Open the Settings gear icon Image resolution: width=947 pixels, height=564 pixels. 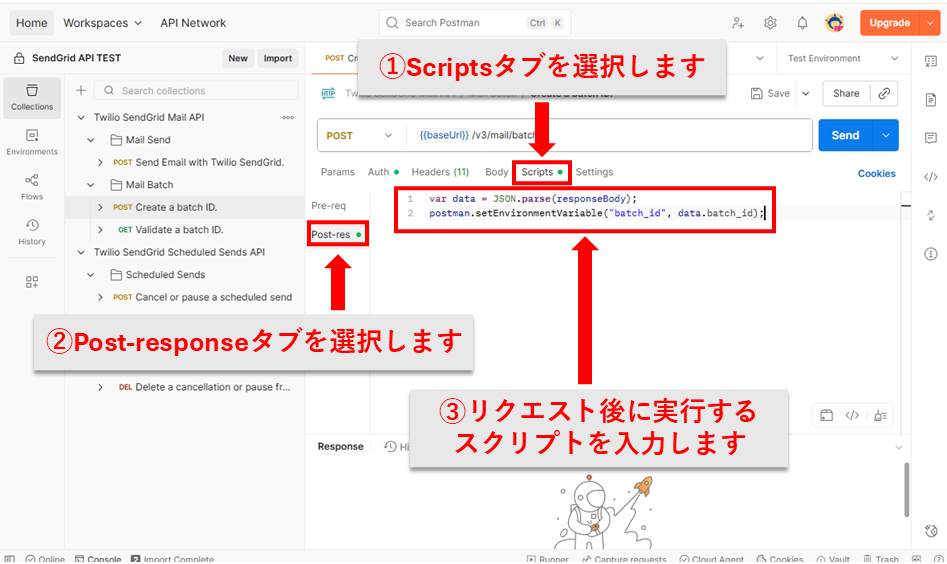pyautogui.click(x=770, y=23)
